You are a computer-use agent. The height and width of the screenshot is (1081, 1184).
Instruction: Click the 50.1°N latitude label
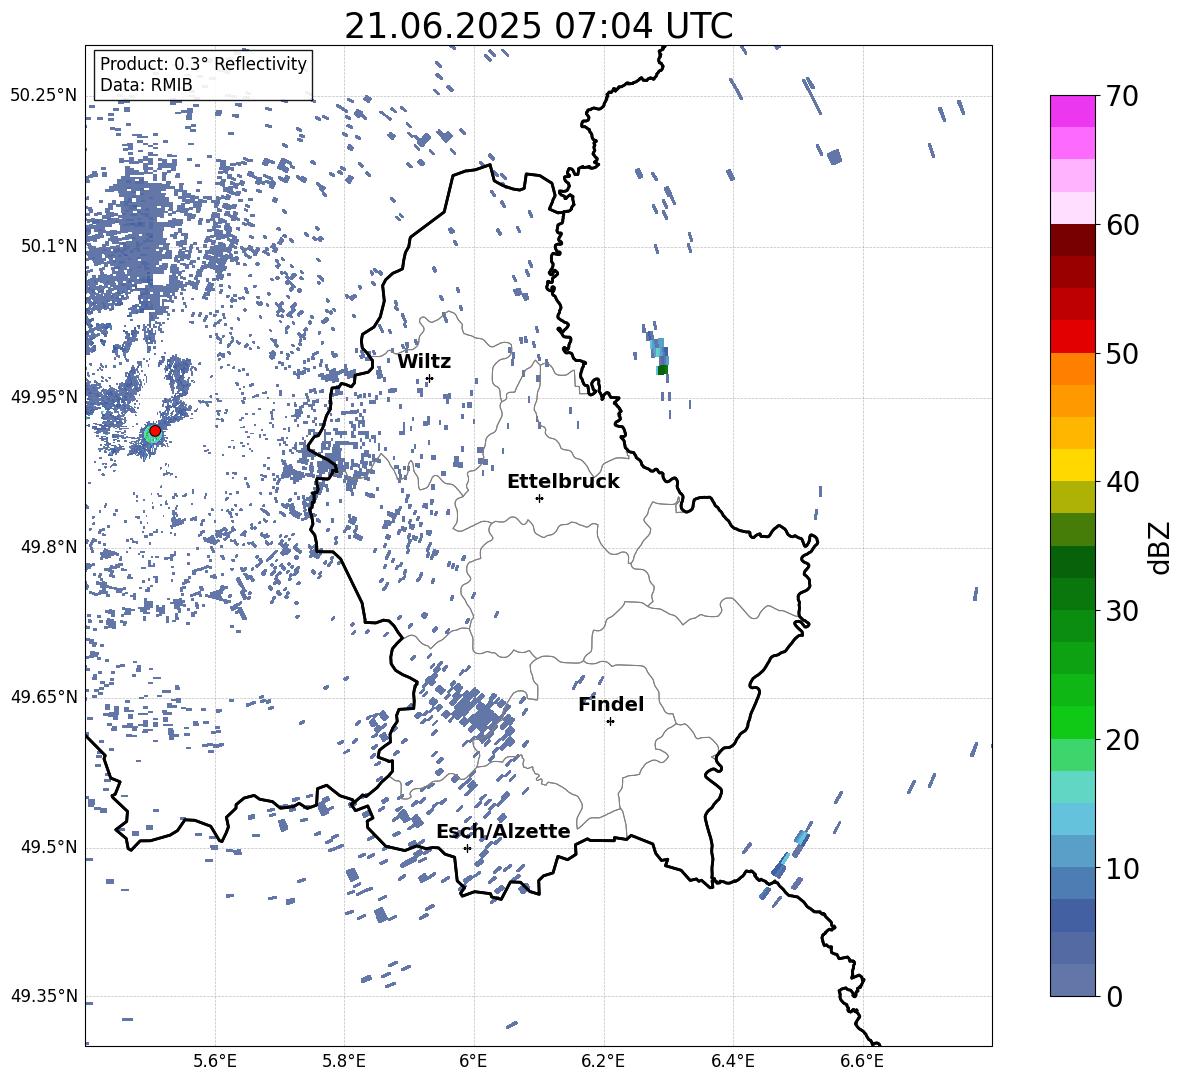pyautogui.click(x=49, y=246)
